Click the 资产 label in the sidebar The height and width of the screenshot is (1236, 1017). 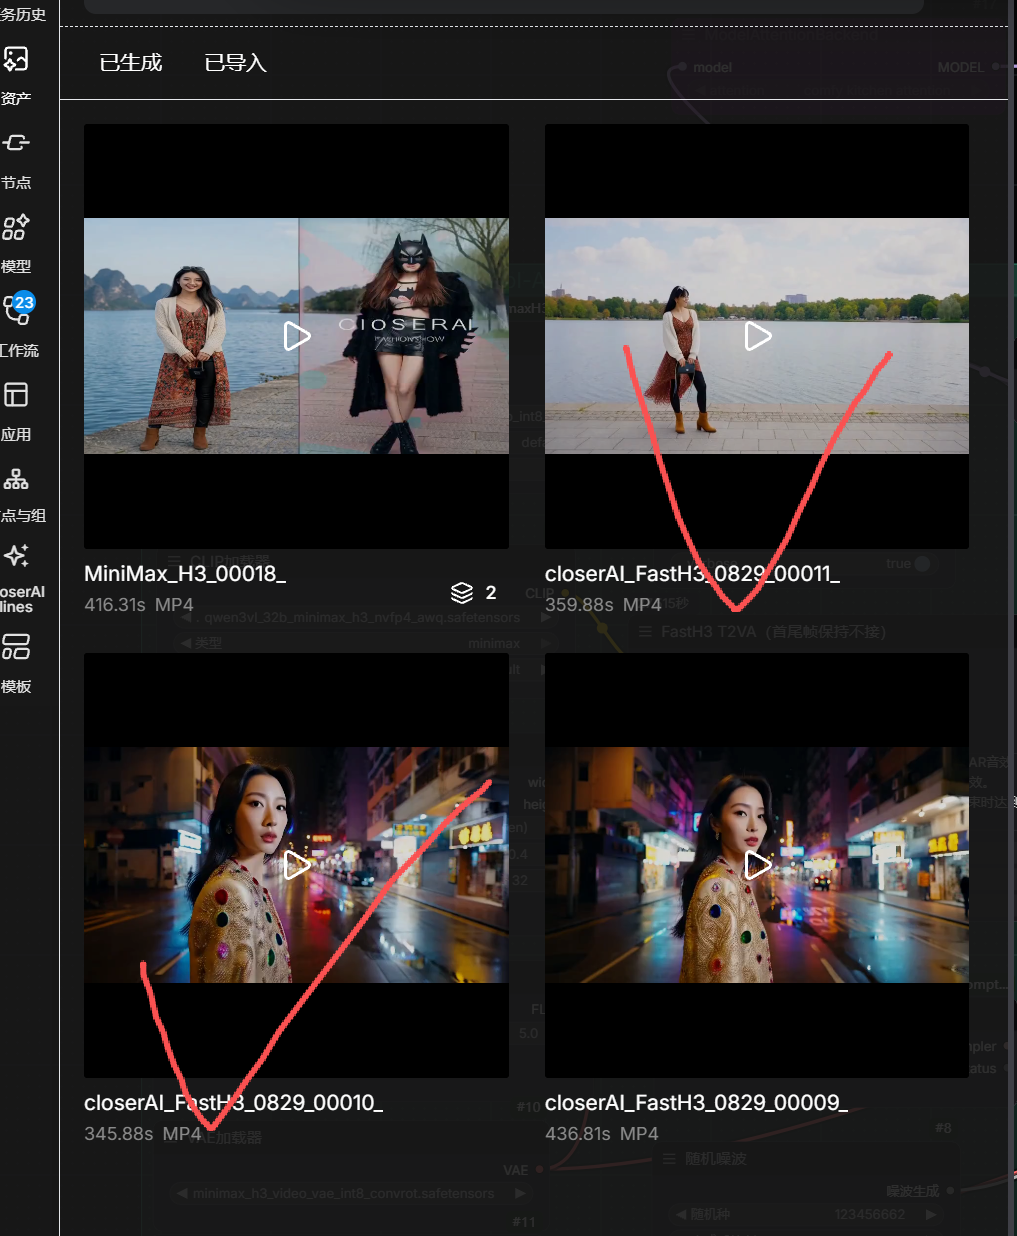click(16, 99)
